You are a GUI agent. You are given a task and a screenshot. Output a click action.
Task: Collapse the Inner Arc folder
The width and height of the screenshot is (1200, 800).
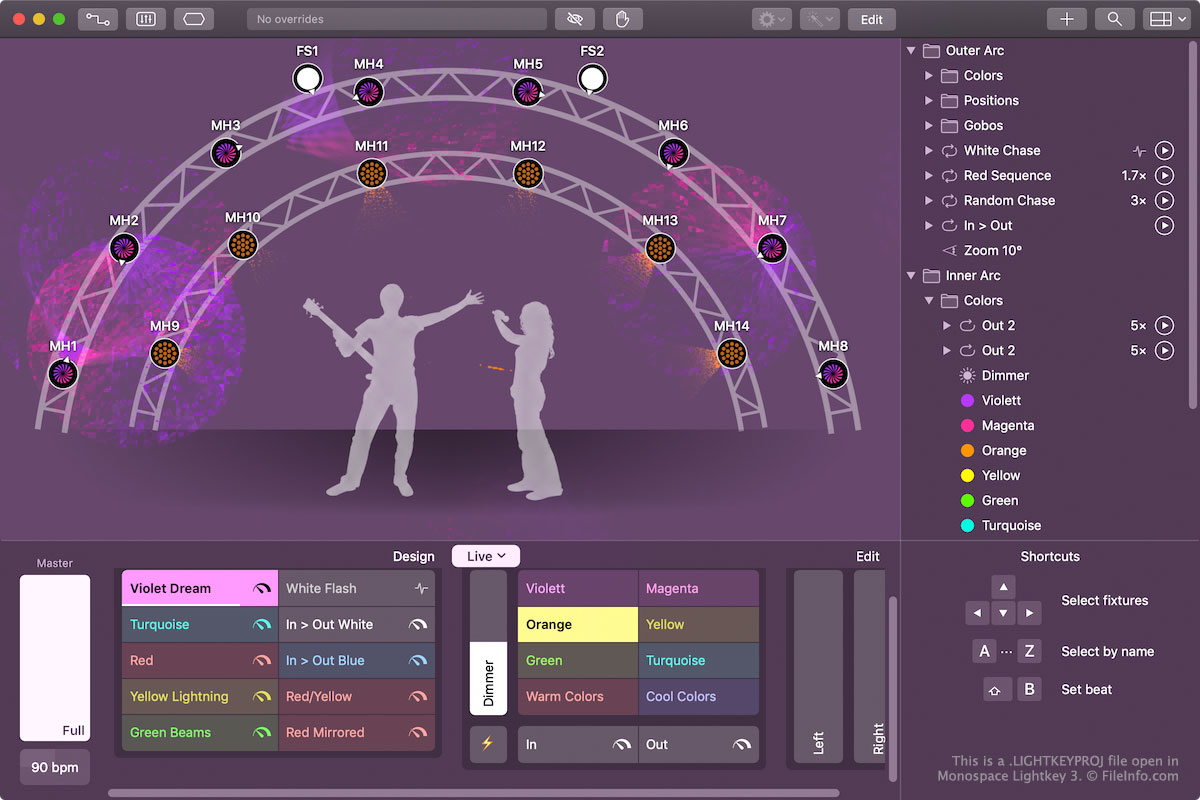[x=911, y=275]
